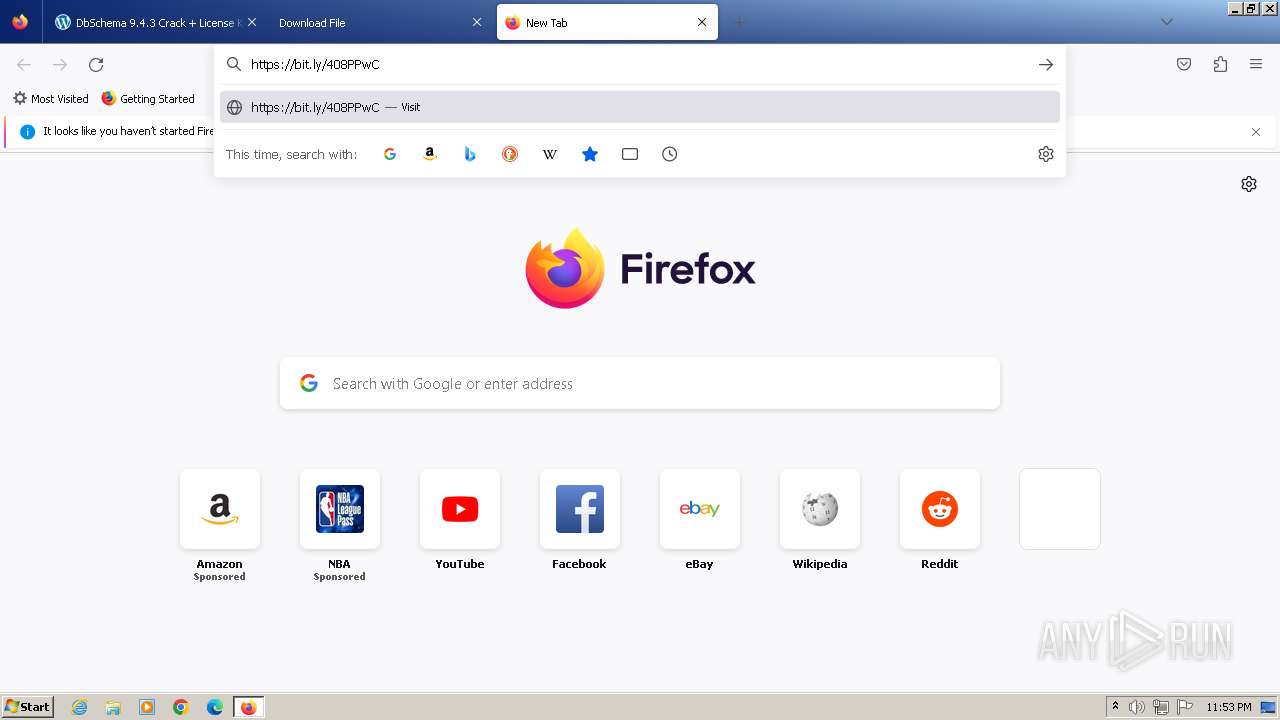Search this time with Amazon
1280x720 pixels.
click(430, 154)
